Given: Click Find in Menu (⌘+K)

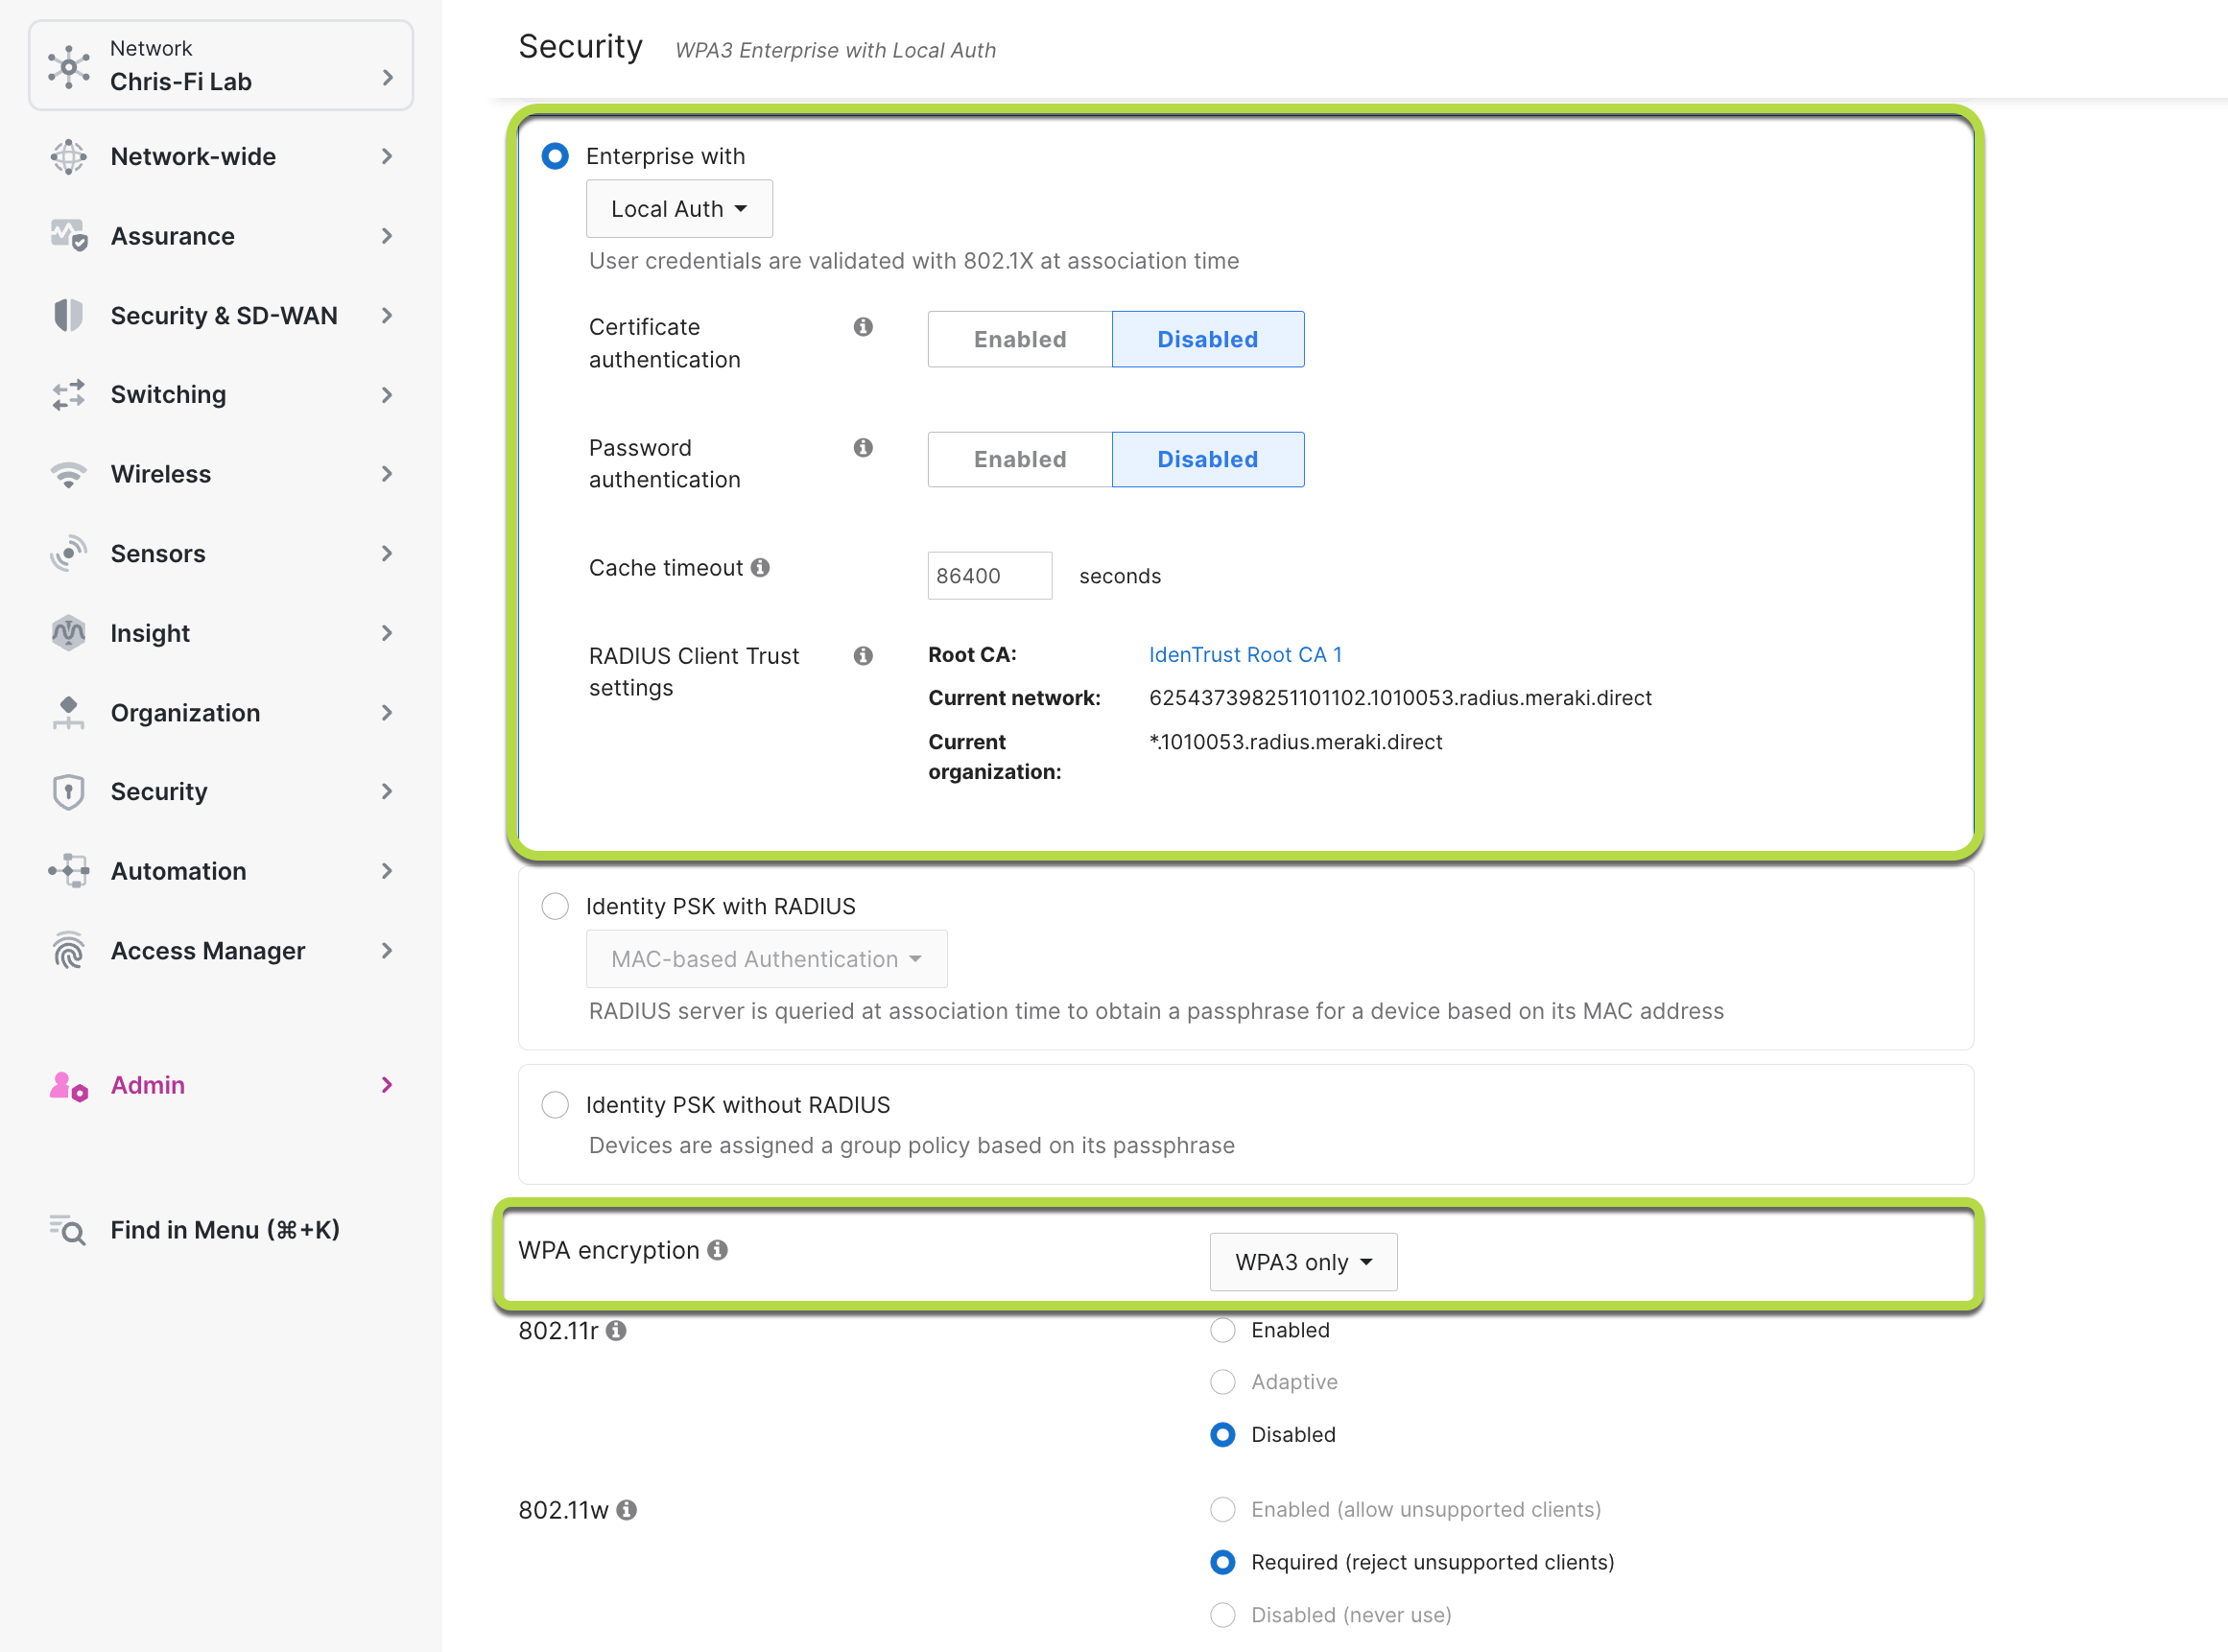Looking at the screenshot, I should pyautogui.click(x=225, y=1230).
